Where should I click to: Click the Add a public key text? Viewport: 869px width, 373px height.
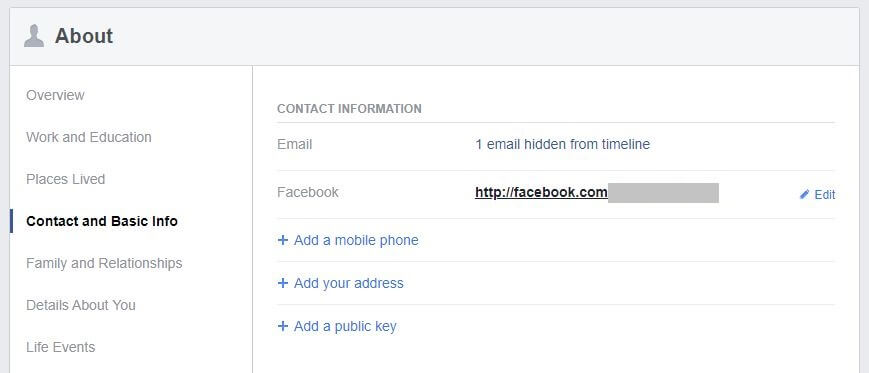point(345,326)
